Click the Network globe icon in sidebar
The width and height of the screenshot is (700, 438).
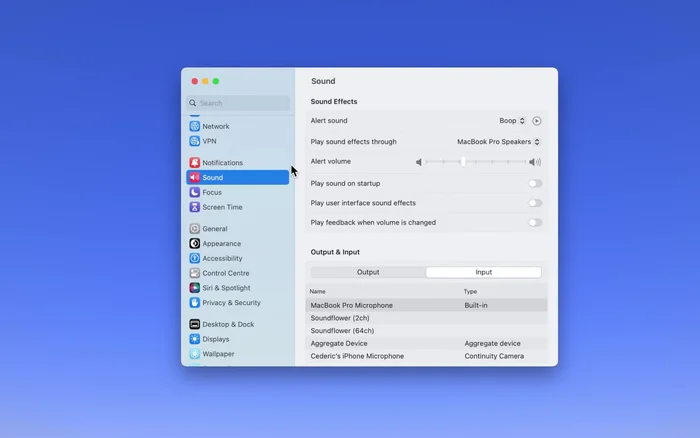click(x=195, y=126)
